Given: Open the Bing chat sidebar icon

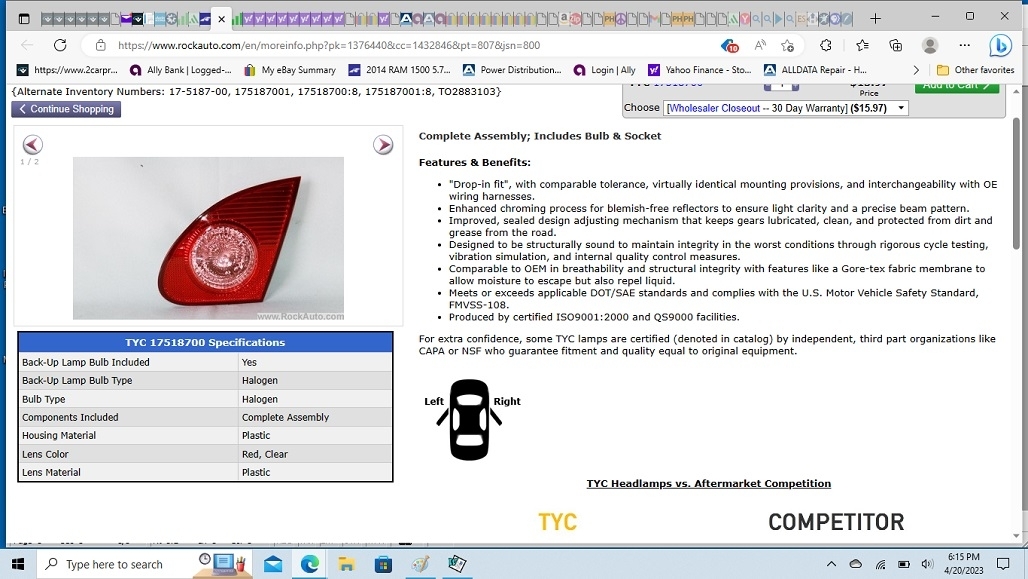Looking at the screenshot, I should pos(999,45).
